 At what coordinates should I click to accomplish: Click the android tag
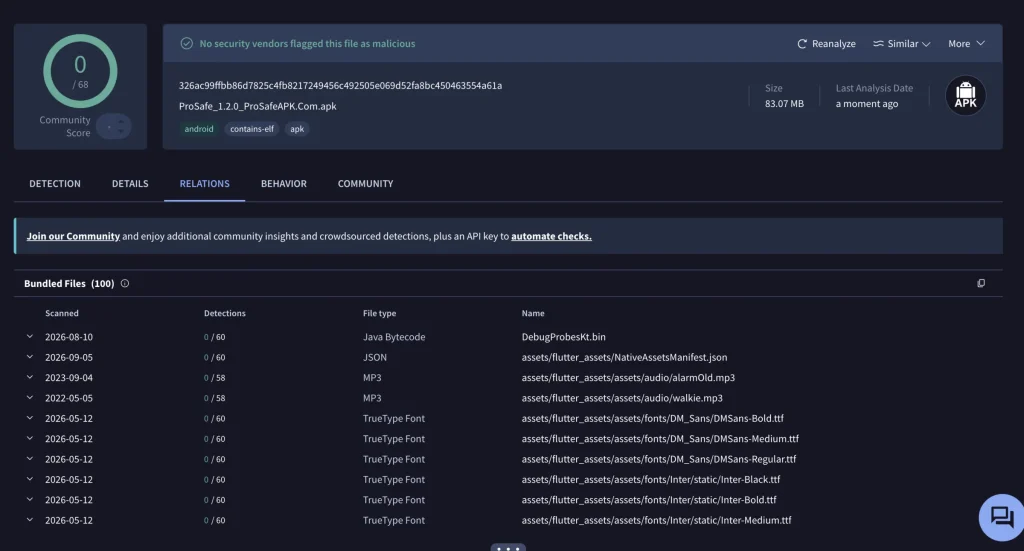pos(199,129)
